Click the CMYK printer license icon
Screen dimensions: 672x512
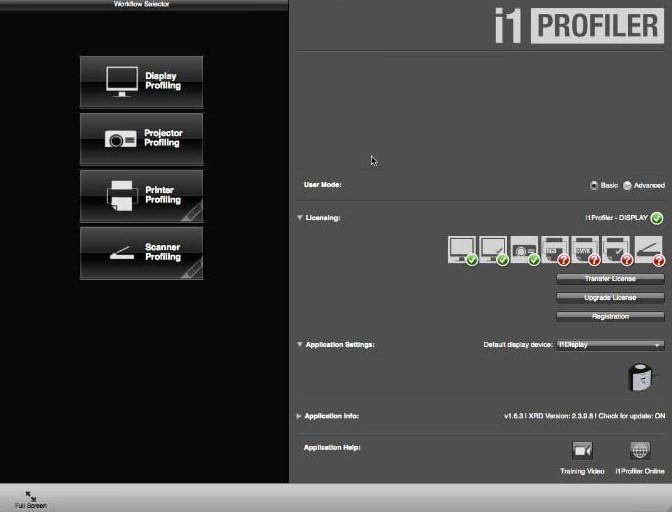585,250
